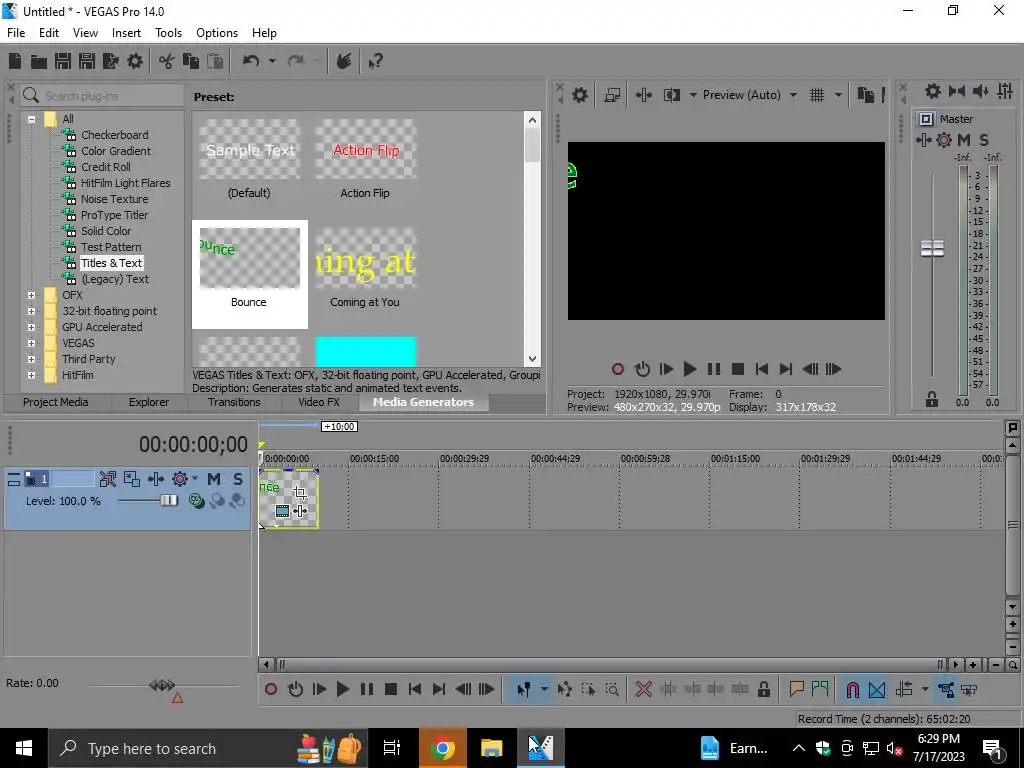Insert a marker using speech bubble icon
This screenshot has width=1024, height=768.
(796, 689)
